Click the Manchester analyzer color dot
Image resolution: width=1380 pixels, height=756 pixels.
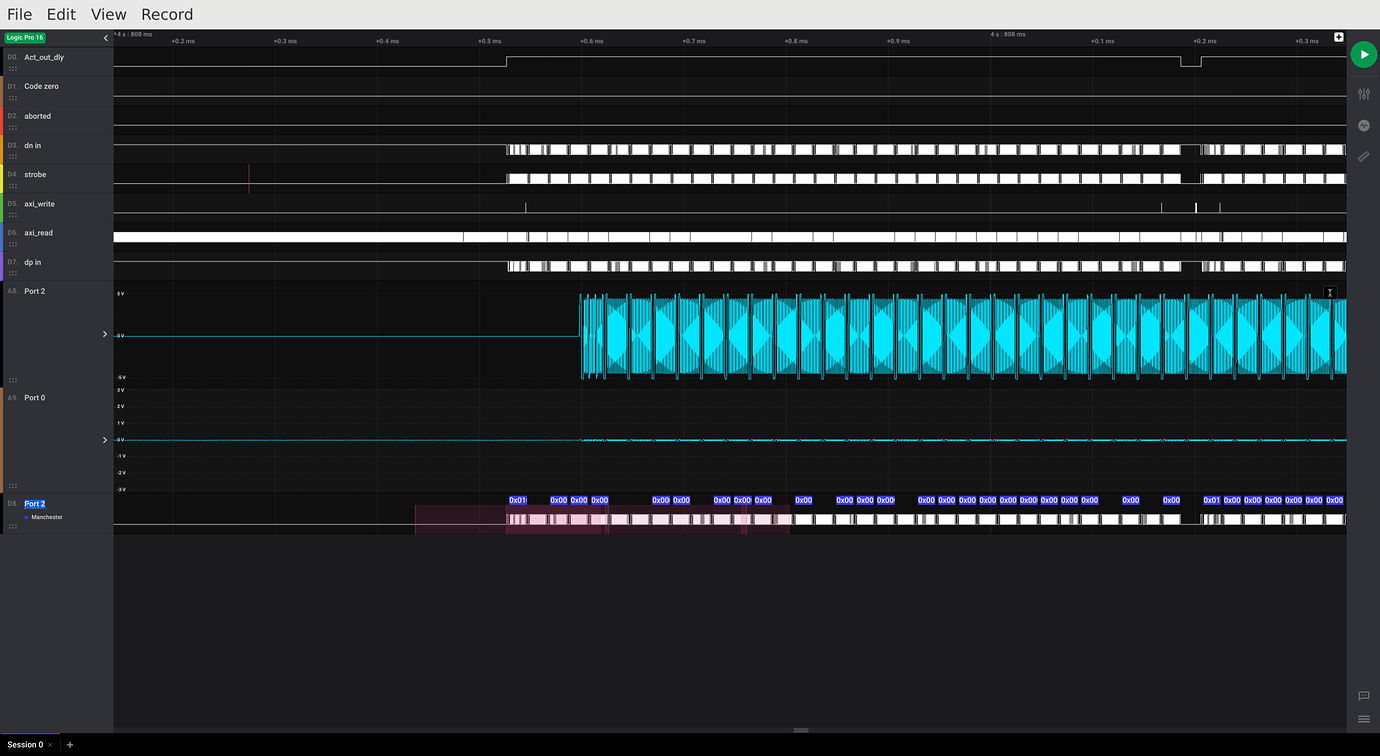pos(25,517)
